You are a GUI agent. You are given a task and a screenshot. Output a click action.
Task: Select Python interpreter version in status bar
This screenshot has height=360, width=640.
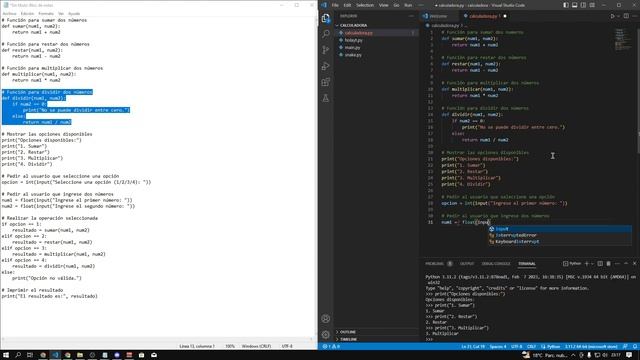591,347
